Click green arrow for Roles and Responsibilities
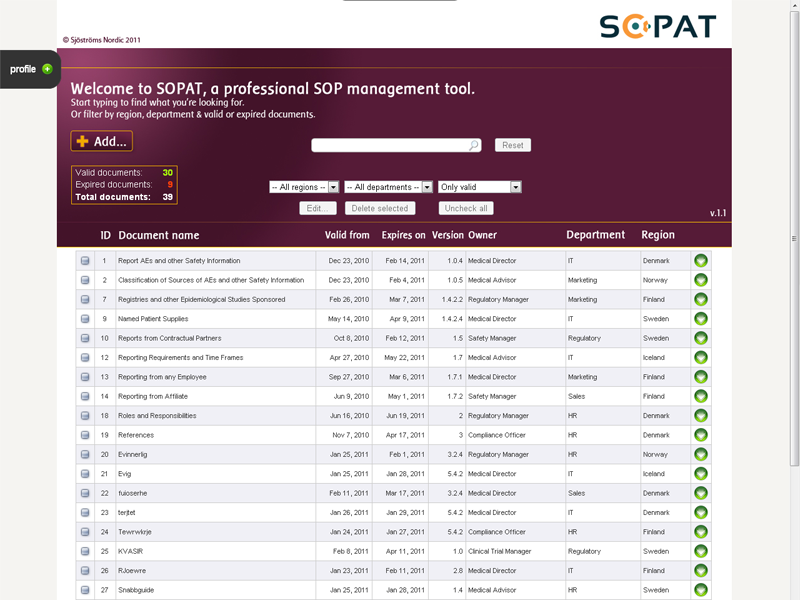 tap(701, 416)
